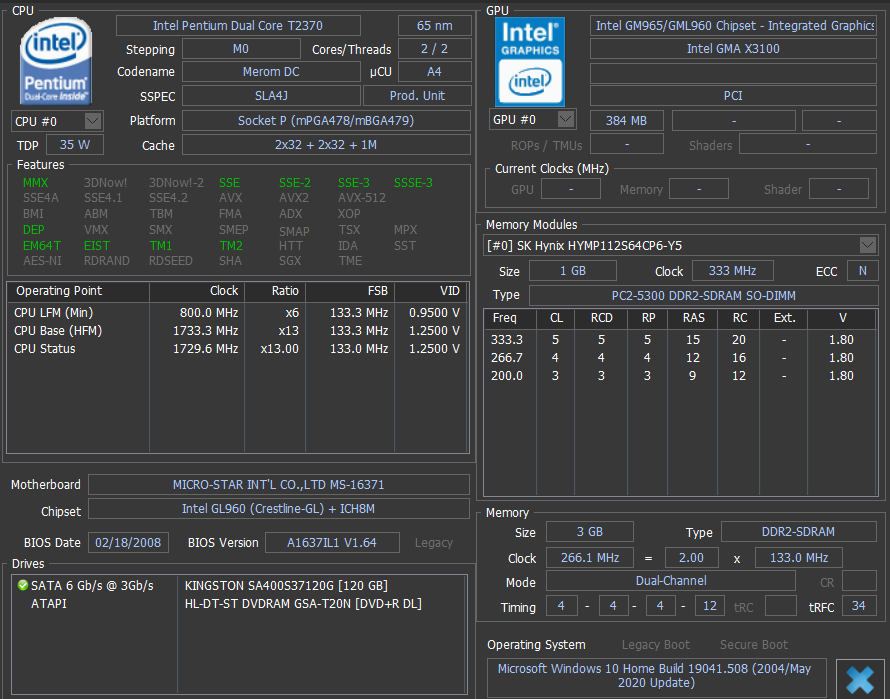890x699 pixels.
Task: Click the Dual-Channel mode field
Action: click(x=671, y=580)
